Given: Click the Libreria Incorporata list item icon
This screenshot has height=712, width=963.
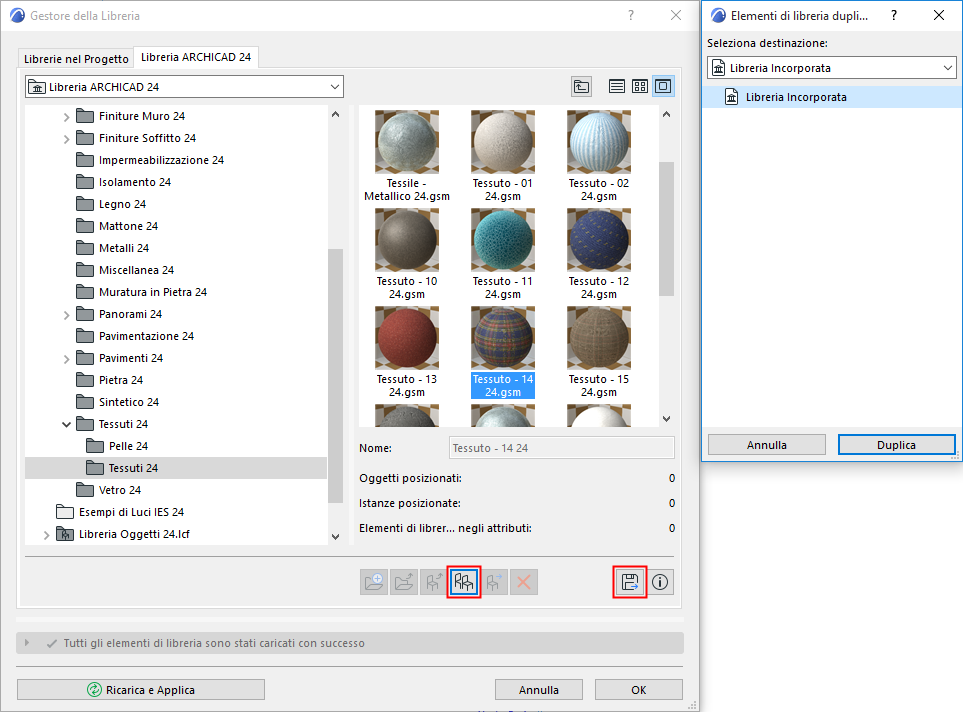Looking at the screenshot, I should 731,97.
